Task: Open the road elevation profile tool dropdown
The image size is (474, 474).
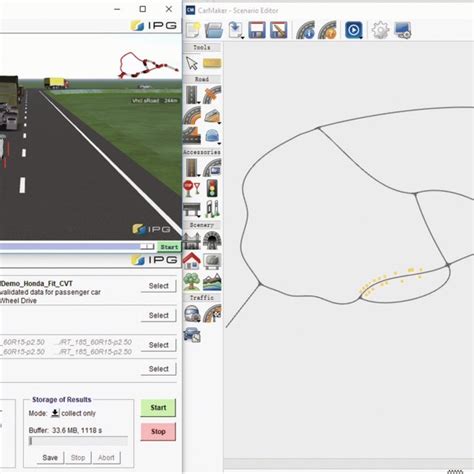Action: click(212, 116)
